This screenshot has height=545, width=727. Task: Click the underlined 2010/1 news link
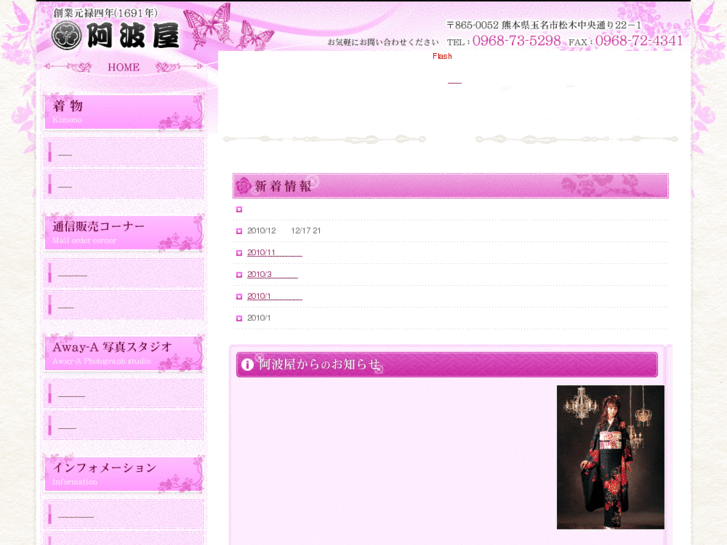[x=274, y=296]
